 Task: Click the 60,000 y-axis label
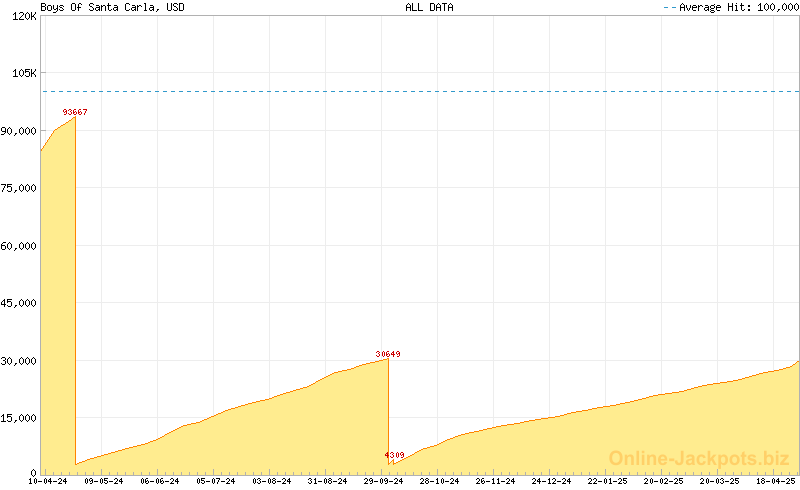(19, 246)
